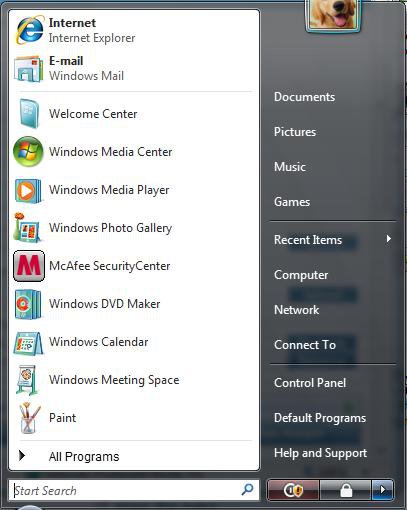Screen dimensions: 407x510
Task: Launch the Windows Media Center orb icon
Action: tap(28, 152)
